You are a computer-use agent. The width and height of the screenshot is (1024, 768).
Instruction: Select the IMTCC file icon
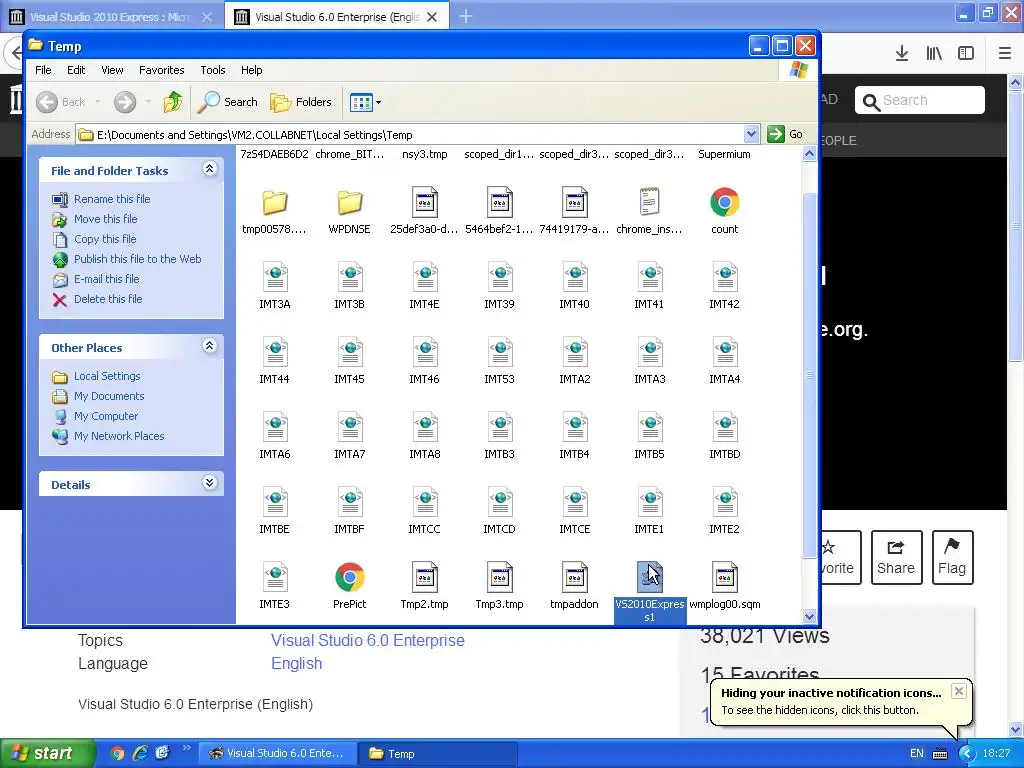(424, 502)
